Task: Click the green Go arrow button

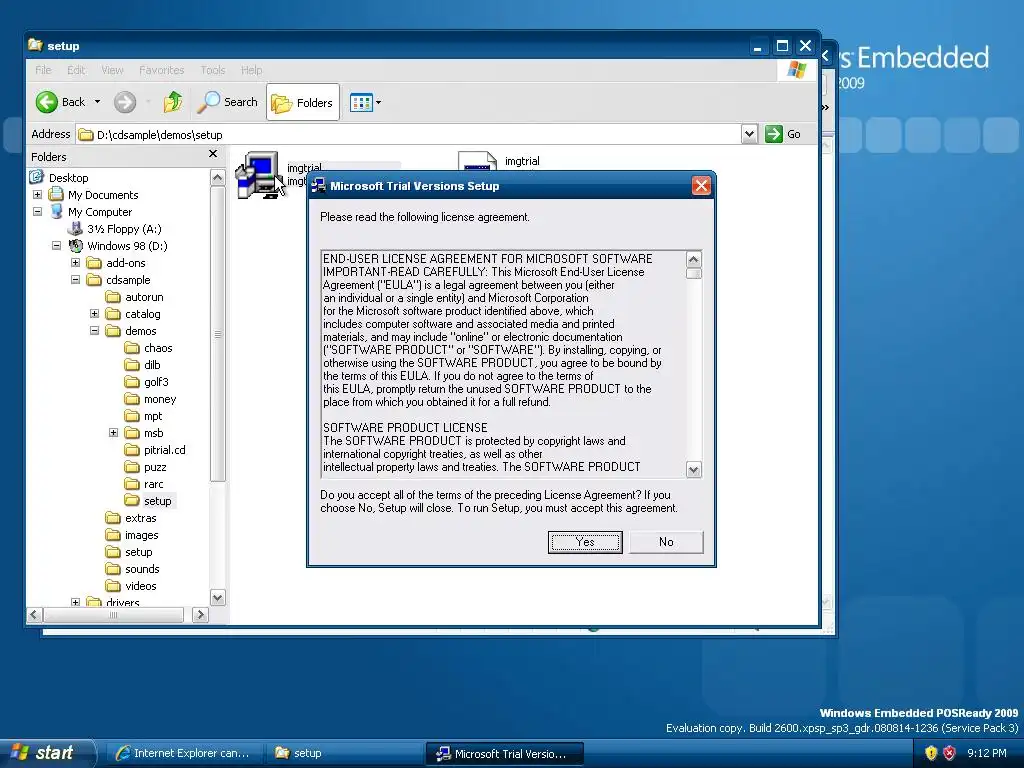Action: coord(774,134)
